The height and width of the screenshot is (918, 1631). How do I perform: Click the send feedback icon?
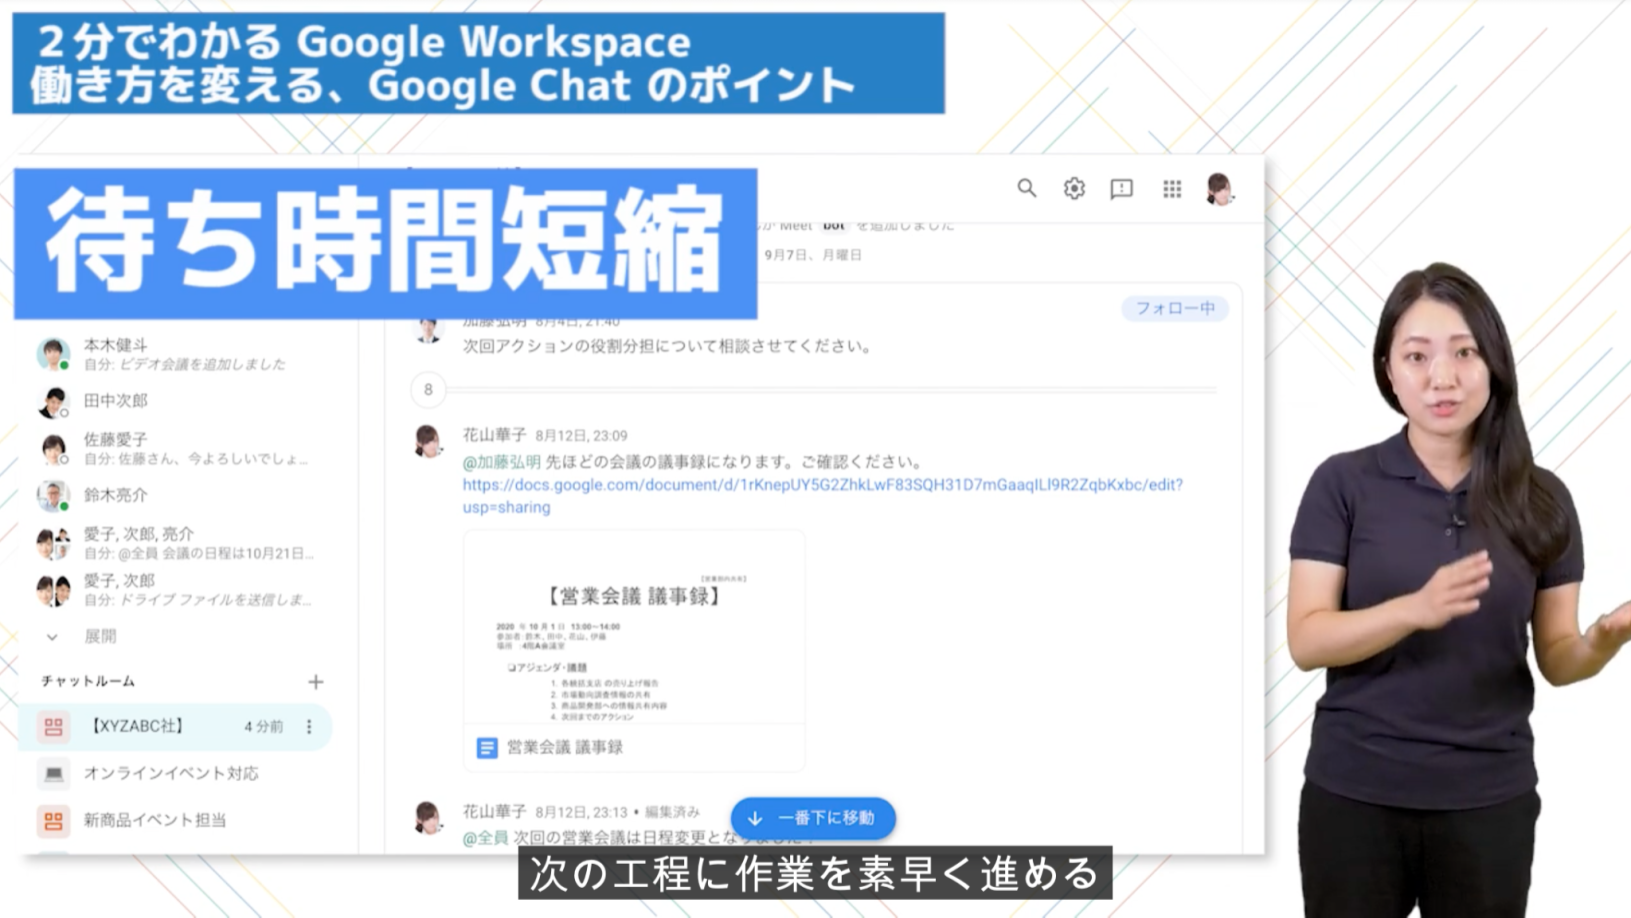(1122, 189)
